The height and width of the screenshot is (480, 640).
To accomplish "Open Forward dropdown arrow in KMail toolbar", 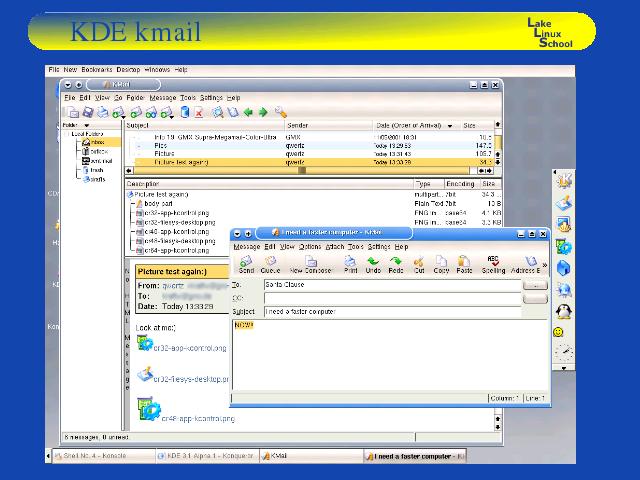I will tap(171, 117).
